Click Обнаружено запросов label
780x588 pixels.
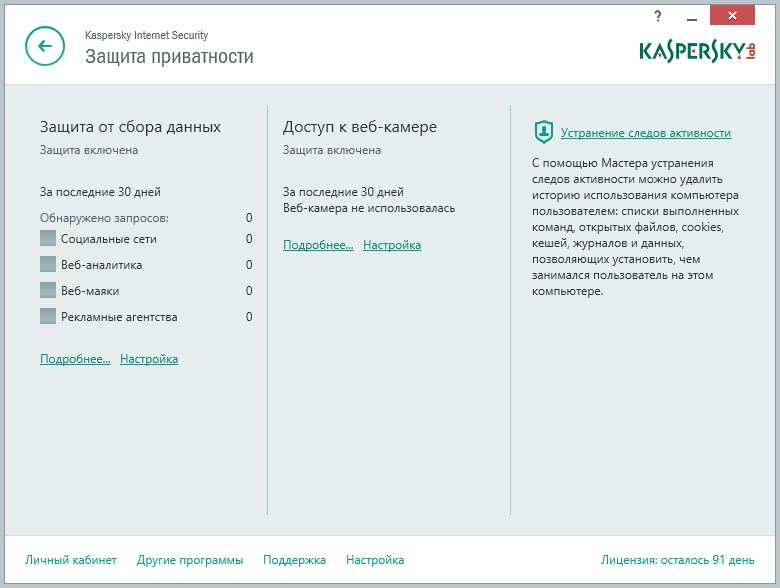pyautogui.click(x=104, y=218)
